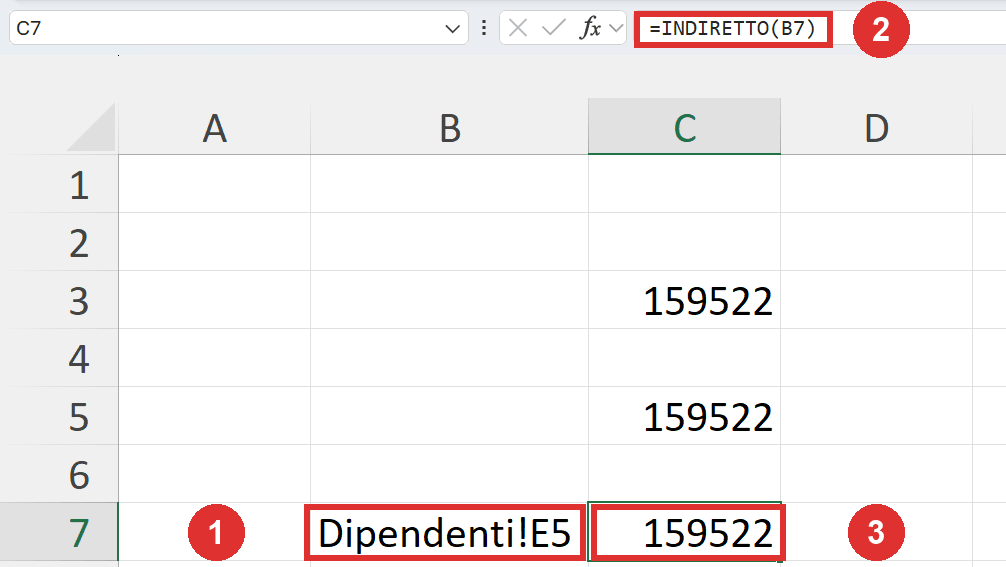Click the formula bar Enter checkmark icon
This screenshot has height=567, width=1006.
point(553,28)
